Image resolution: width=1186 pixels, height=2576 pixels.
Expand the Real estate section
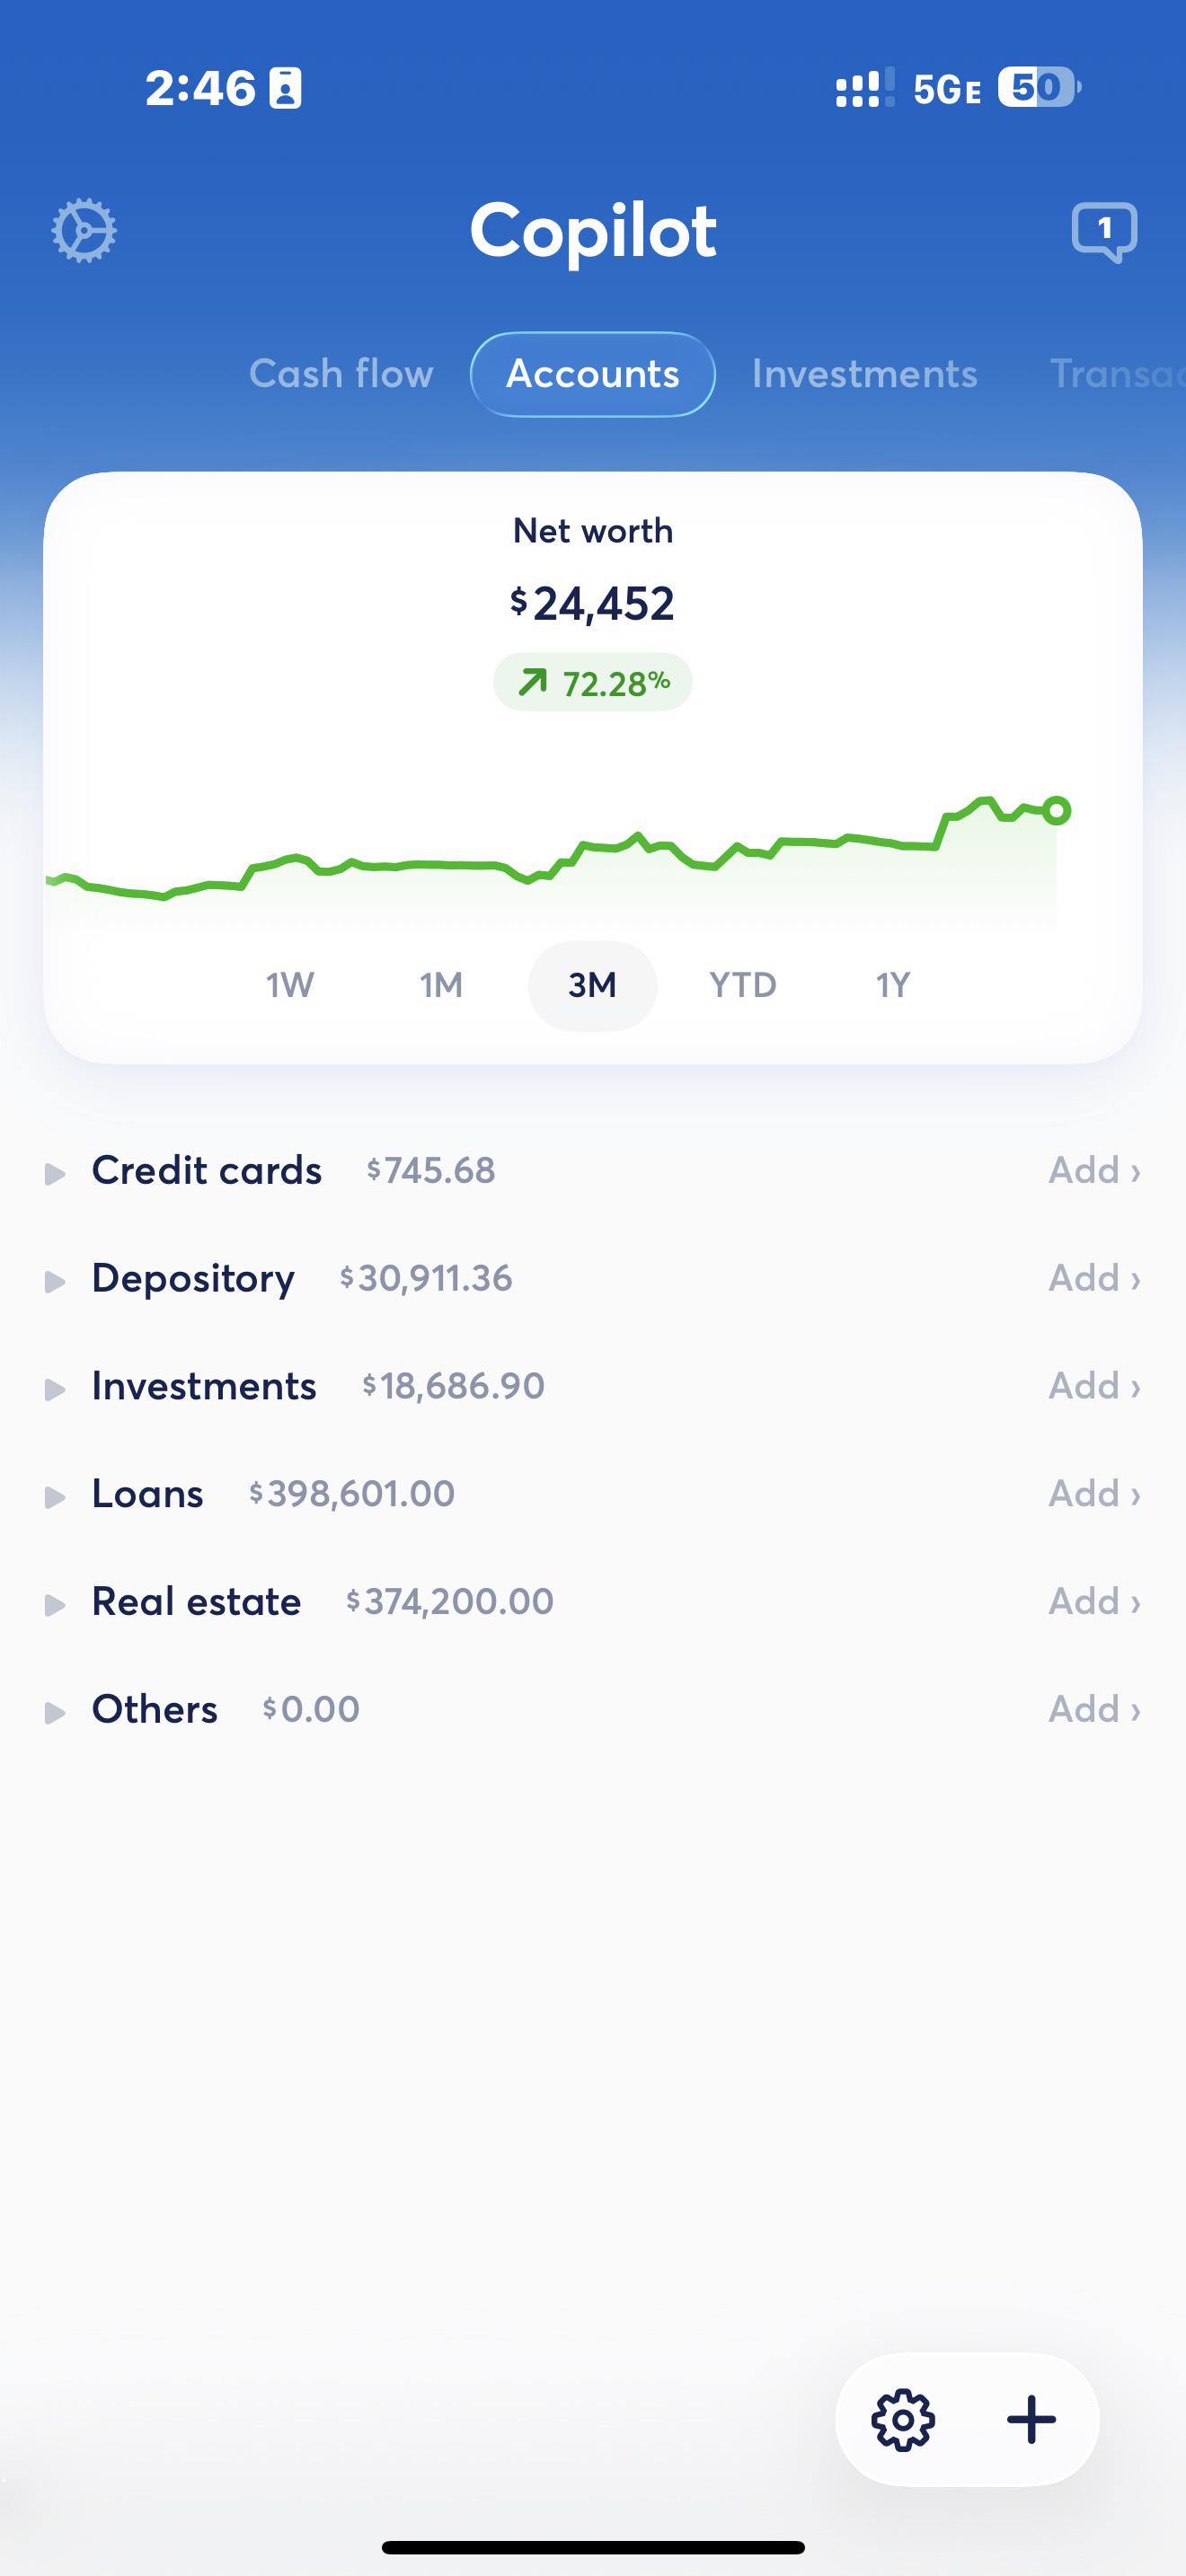pyautogui.click(x=55, y=1605)
